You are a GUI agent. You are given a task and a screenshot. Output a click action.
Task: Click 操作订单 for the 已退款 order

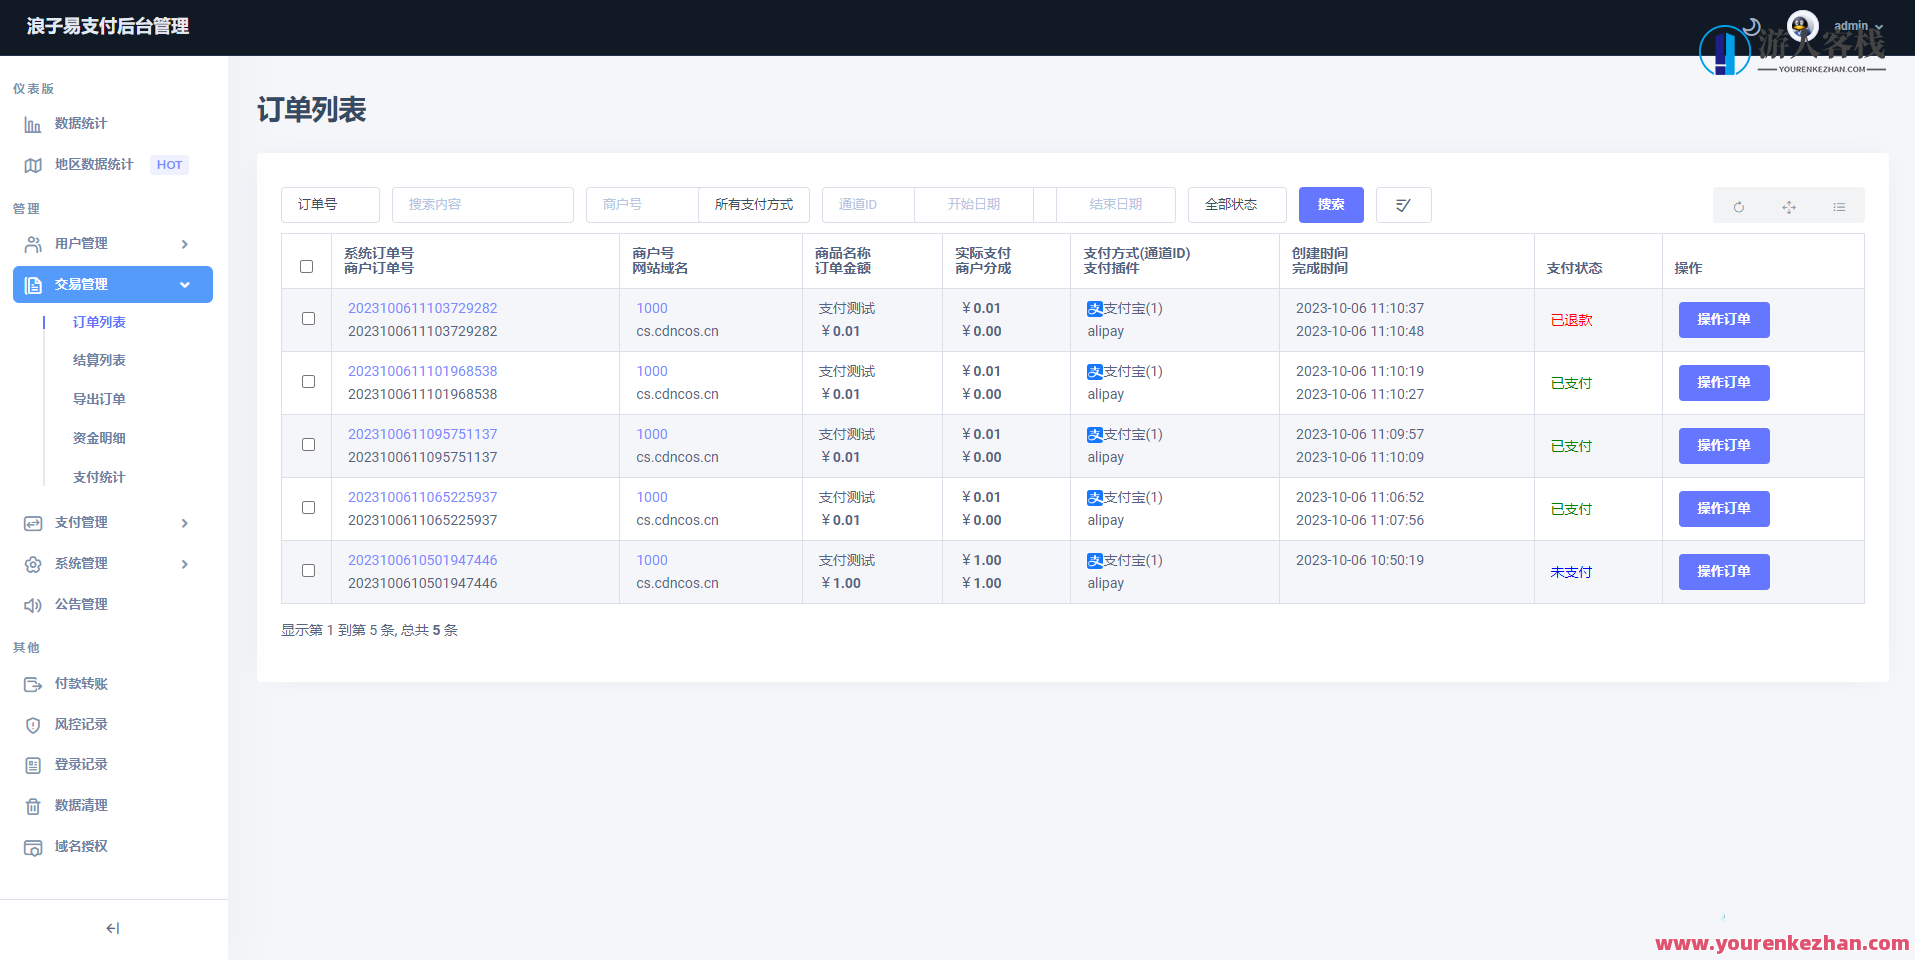click(1723, 320)
